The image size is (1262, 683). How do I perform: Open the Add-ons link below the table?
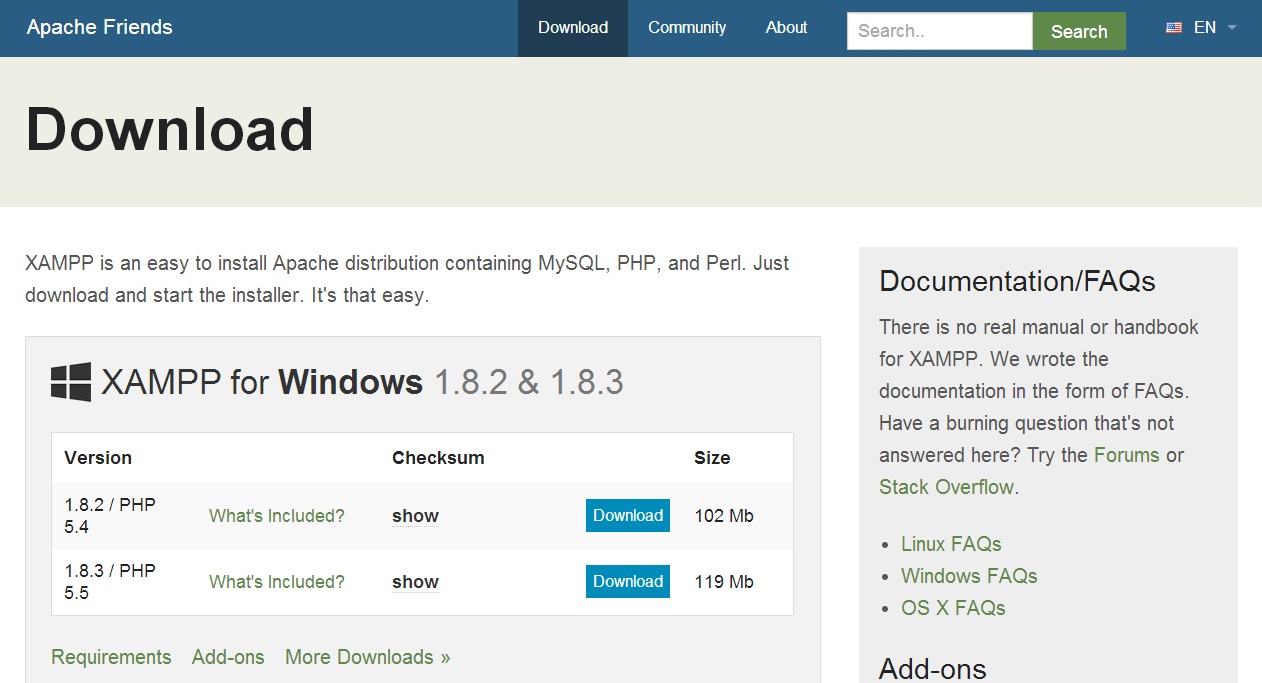(228, 657)
